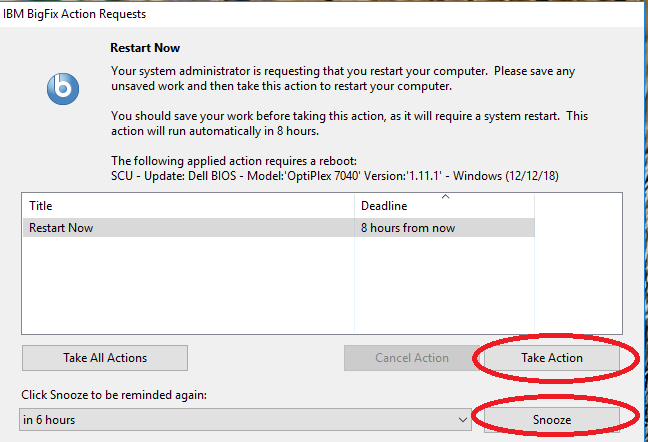Screen dimensions: 648x442
Task: Click the blue BigFix logo icon
Action: click(x=61, y=88)
